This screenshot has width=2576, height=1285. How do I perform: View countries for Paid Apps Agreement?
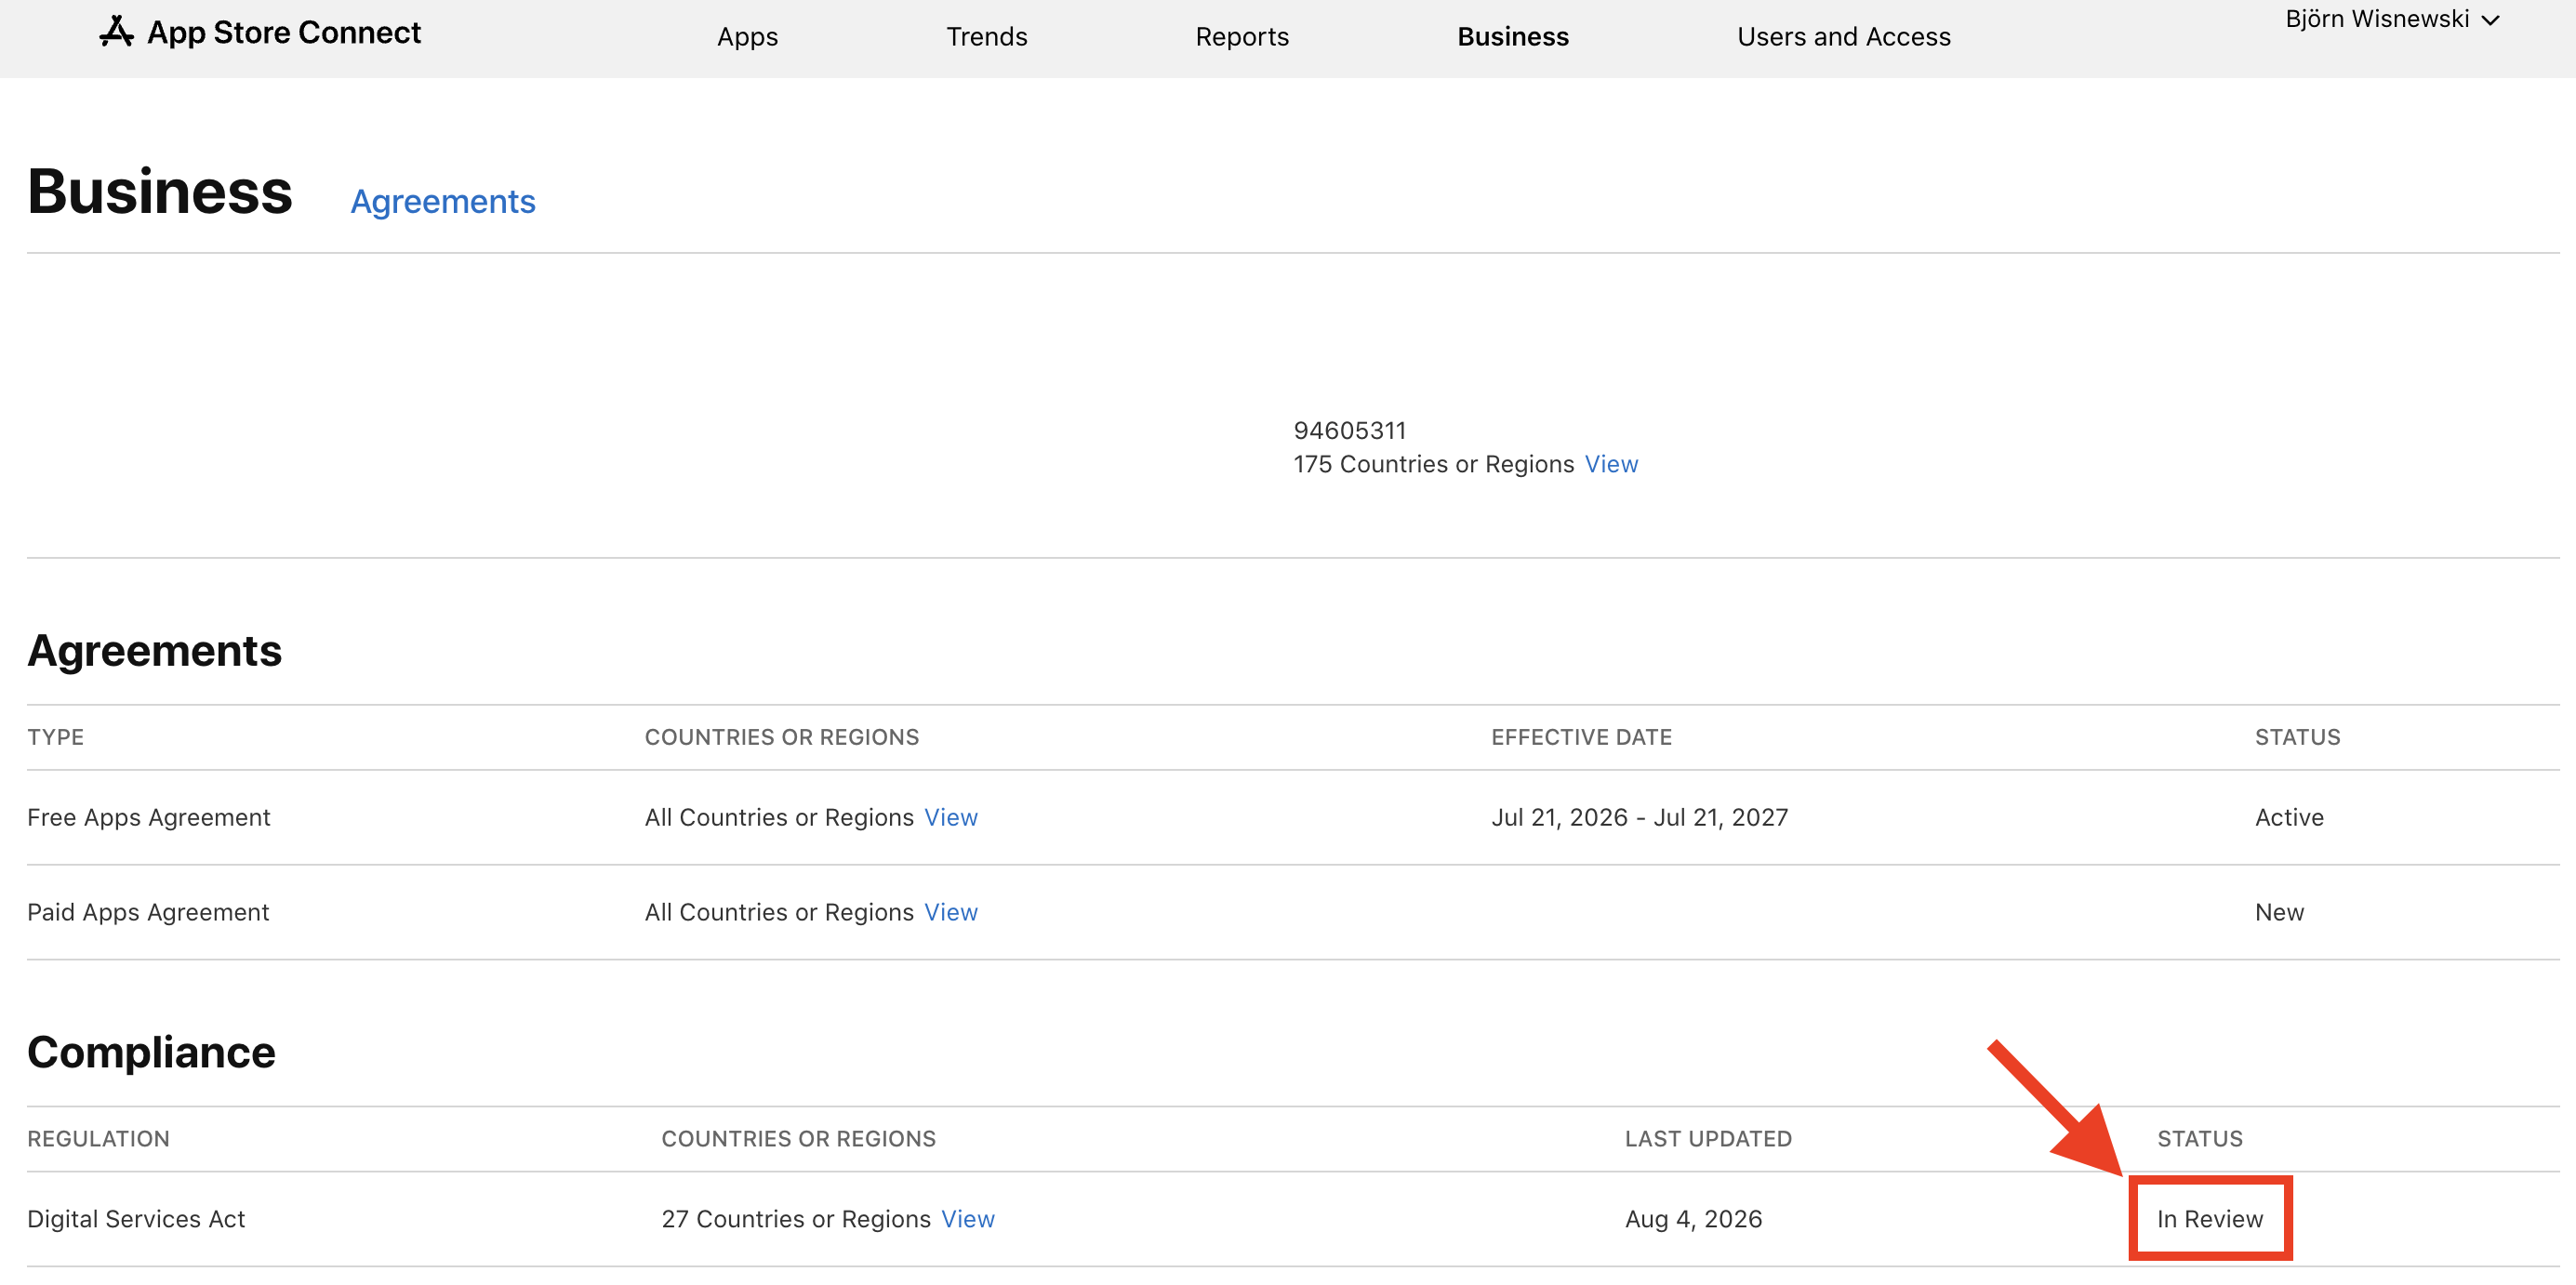[x=950, y=912]
